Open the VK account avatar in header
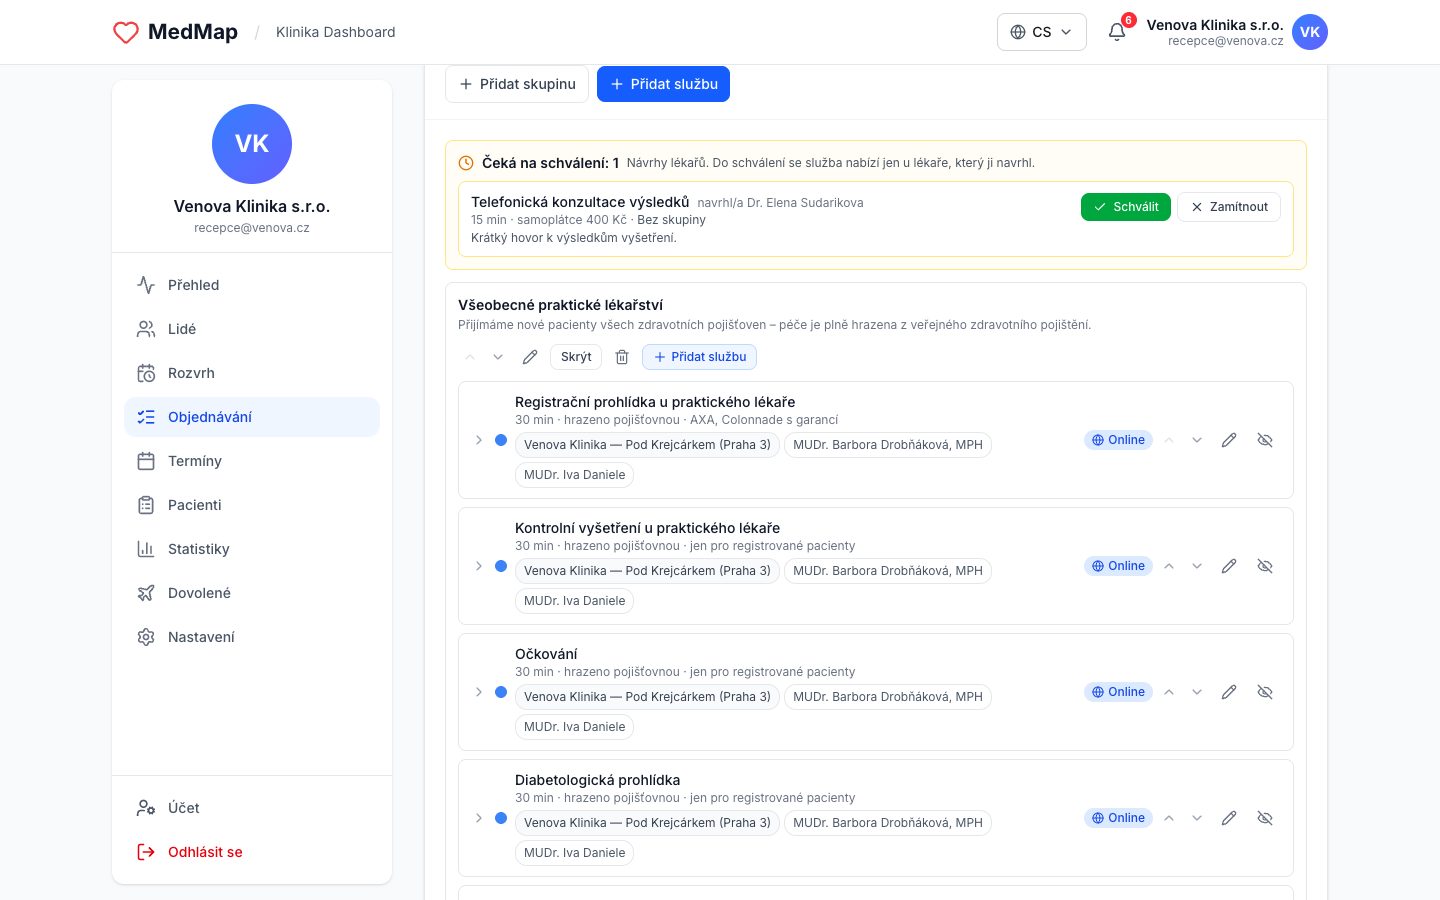Screen dimensions: 1440x900 coord(1310,32)
